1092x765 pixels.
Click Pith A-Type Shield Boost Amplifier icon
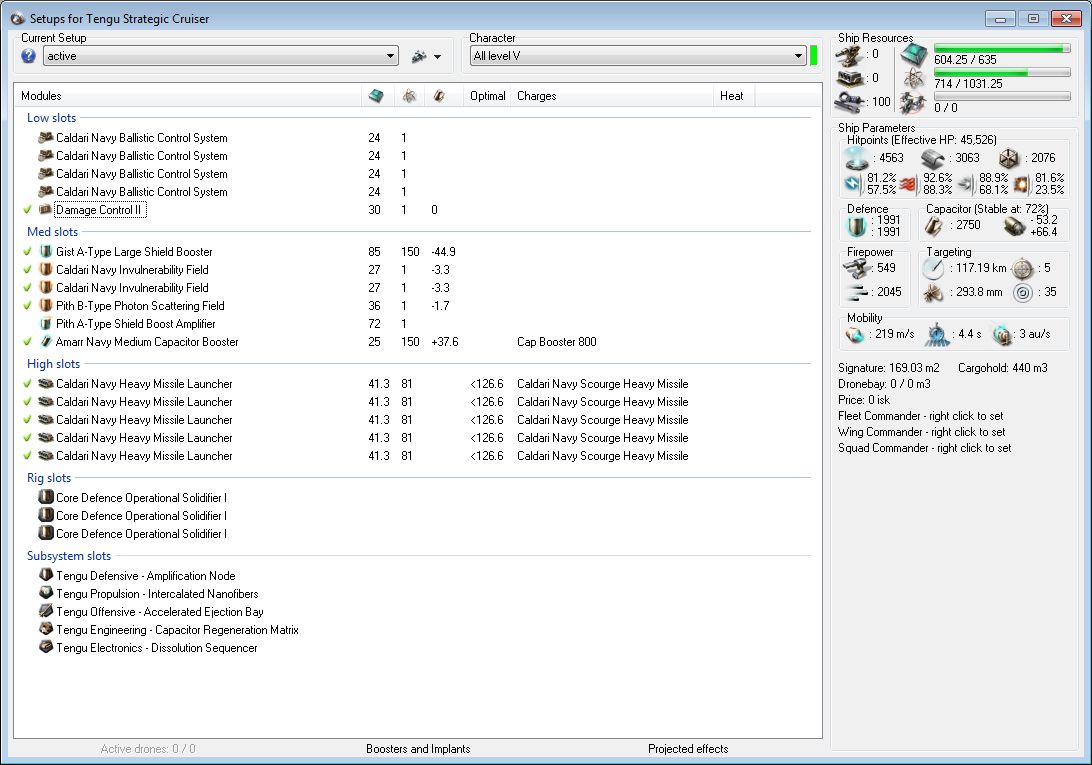46,324
